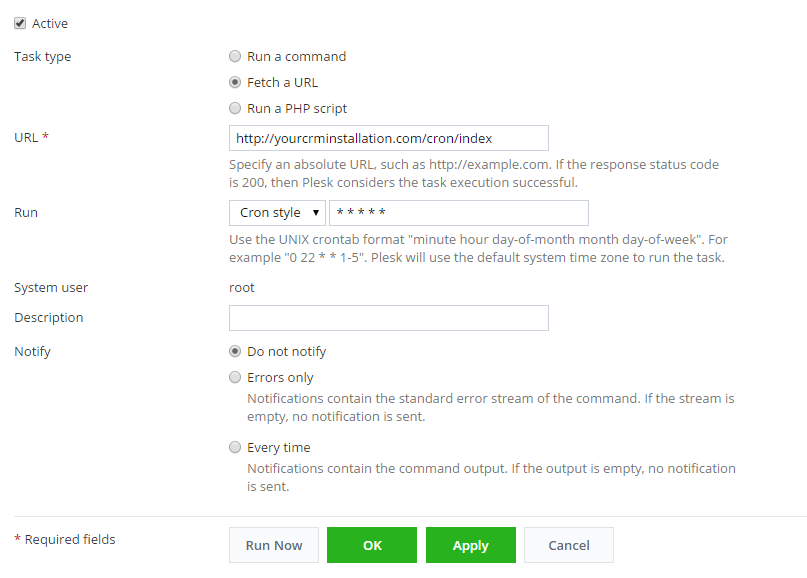Choose Errors only notification radio
This screenshot has height=578, width=807.
pos(235,378)
